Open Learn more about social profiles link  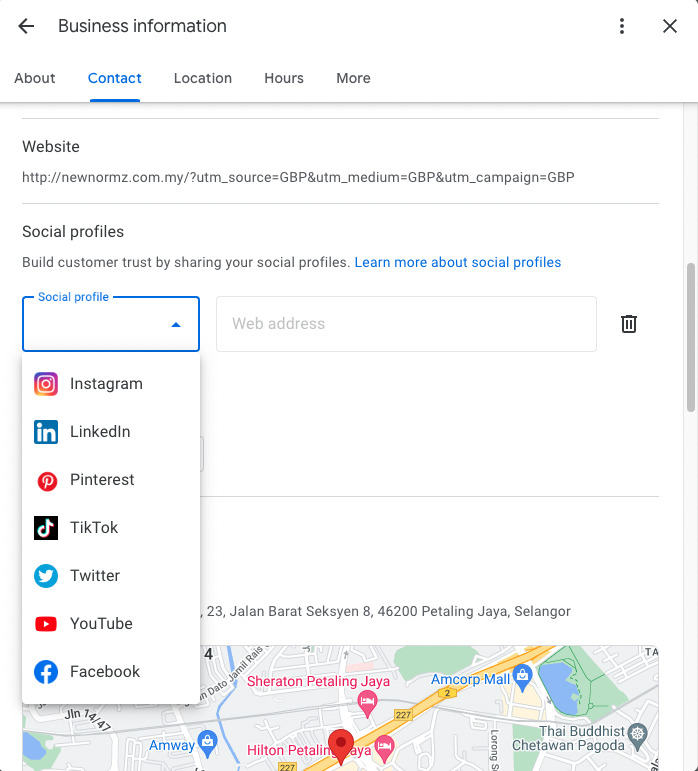(458, 262)
